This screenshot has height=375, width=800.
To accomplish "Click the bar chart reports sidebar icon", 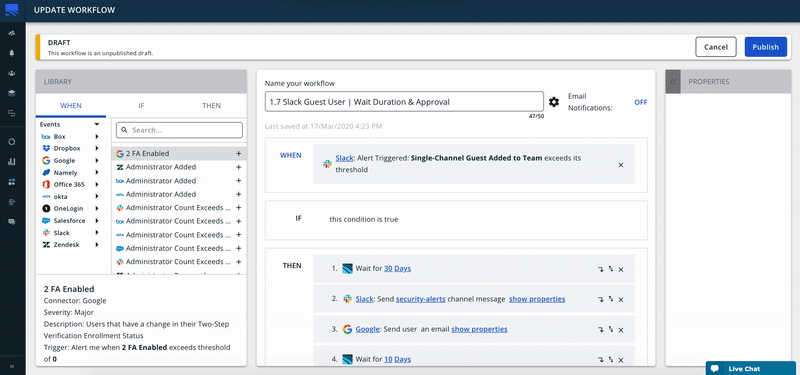I will [12, 162].
